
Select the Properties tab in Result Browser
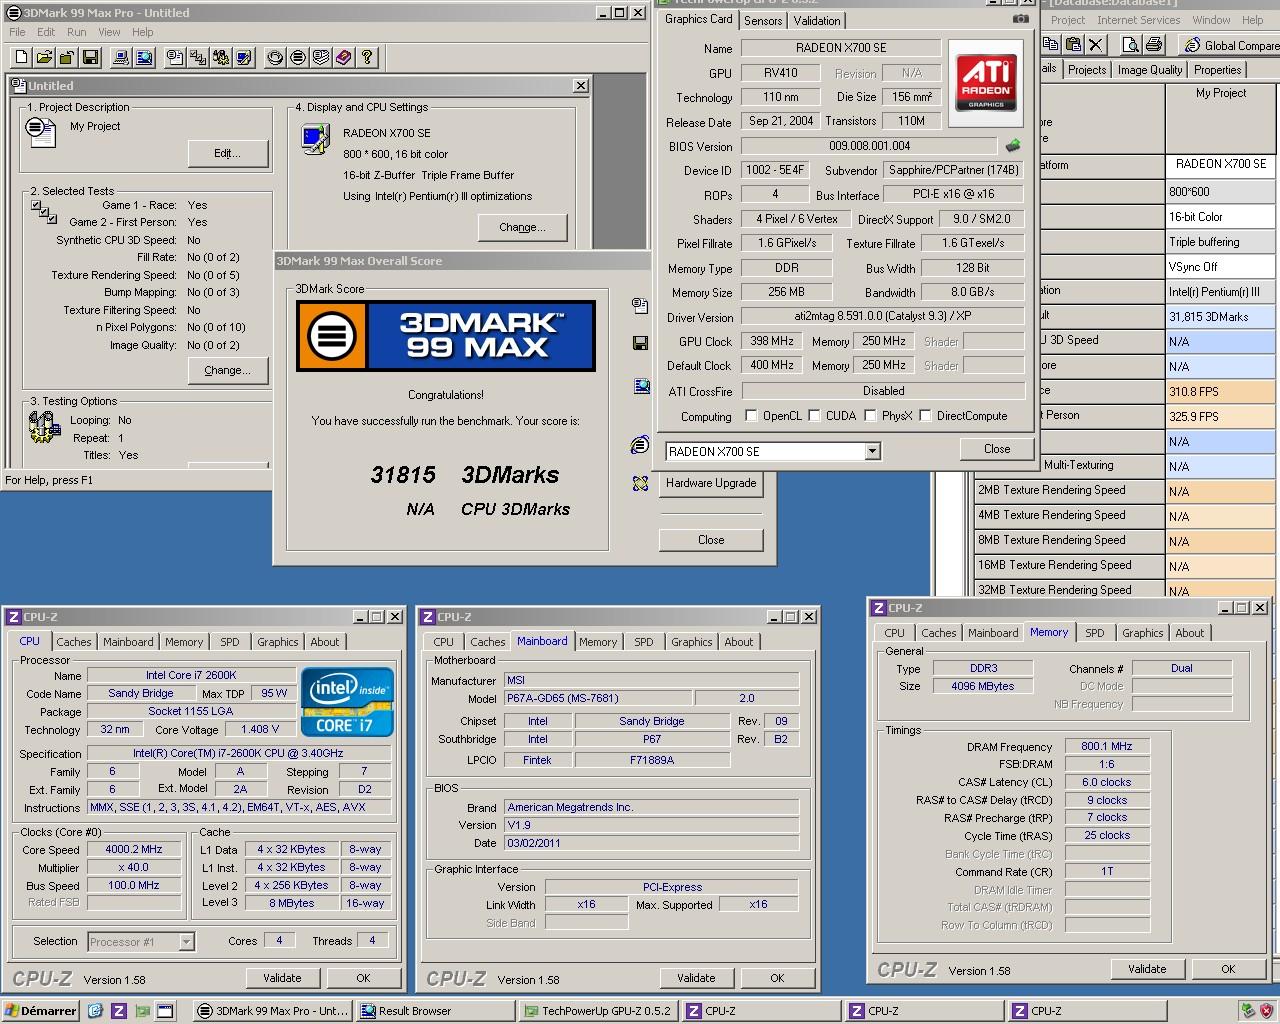tap(1217, 70)
